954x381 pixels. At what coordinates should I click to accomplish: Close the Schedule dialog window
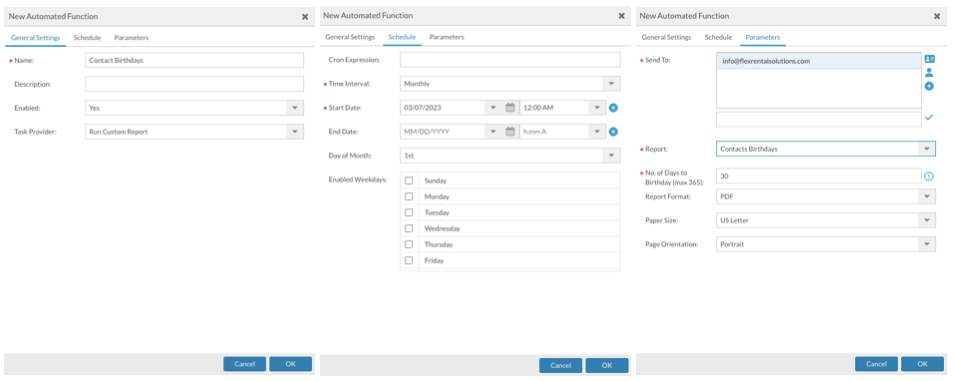621,16
